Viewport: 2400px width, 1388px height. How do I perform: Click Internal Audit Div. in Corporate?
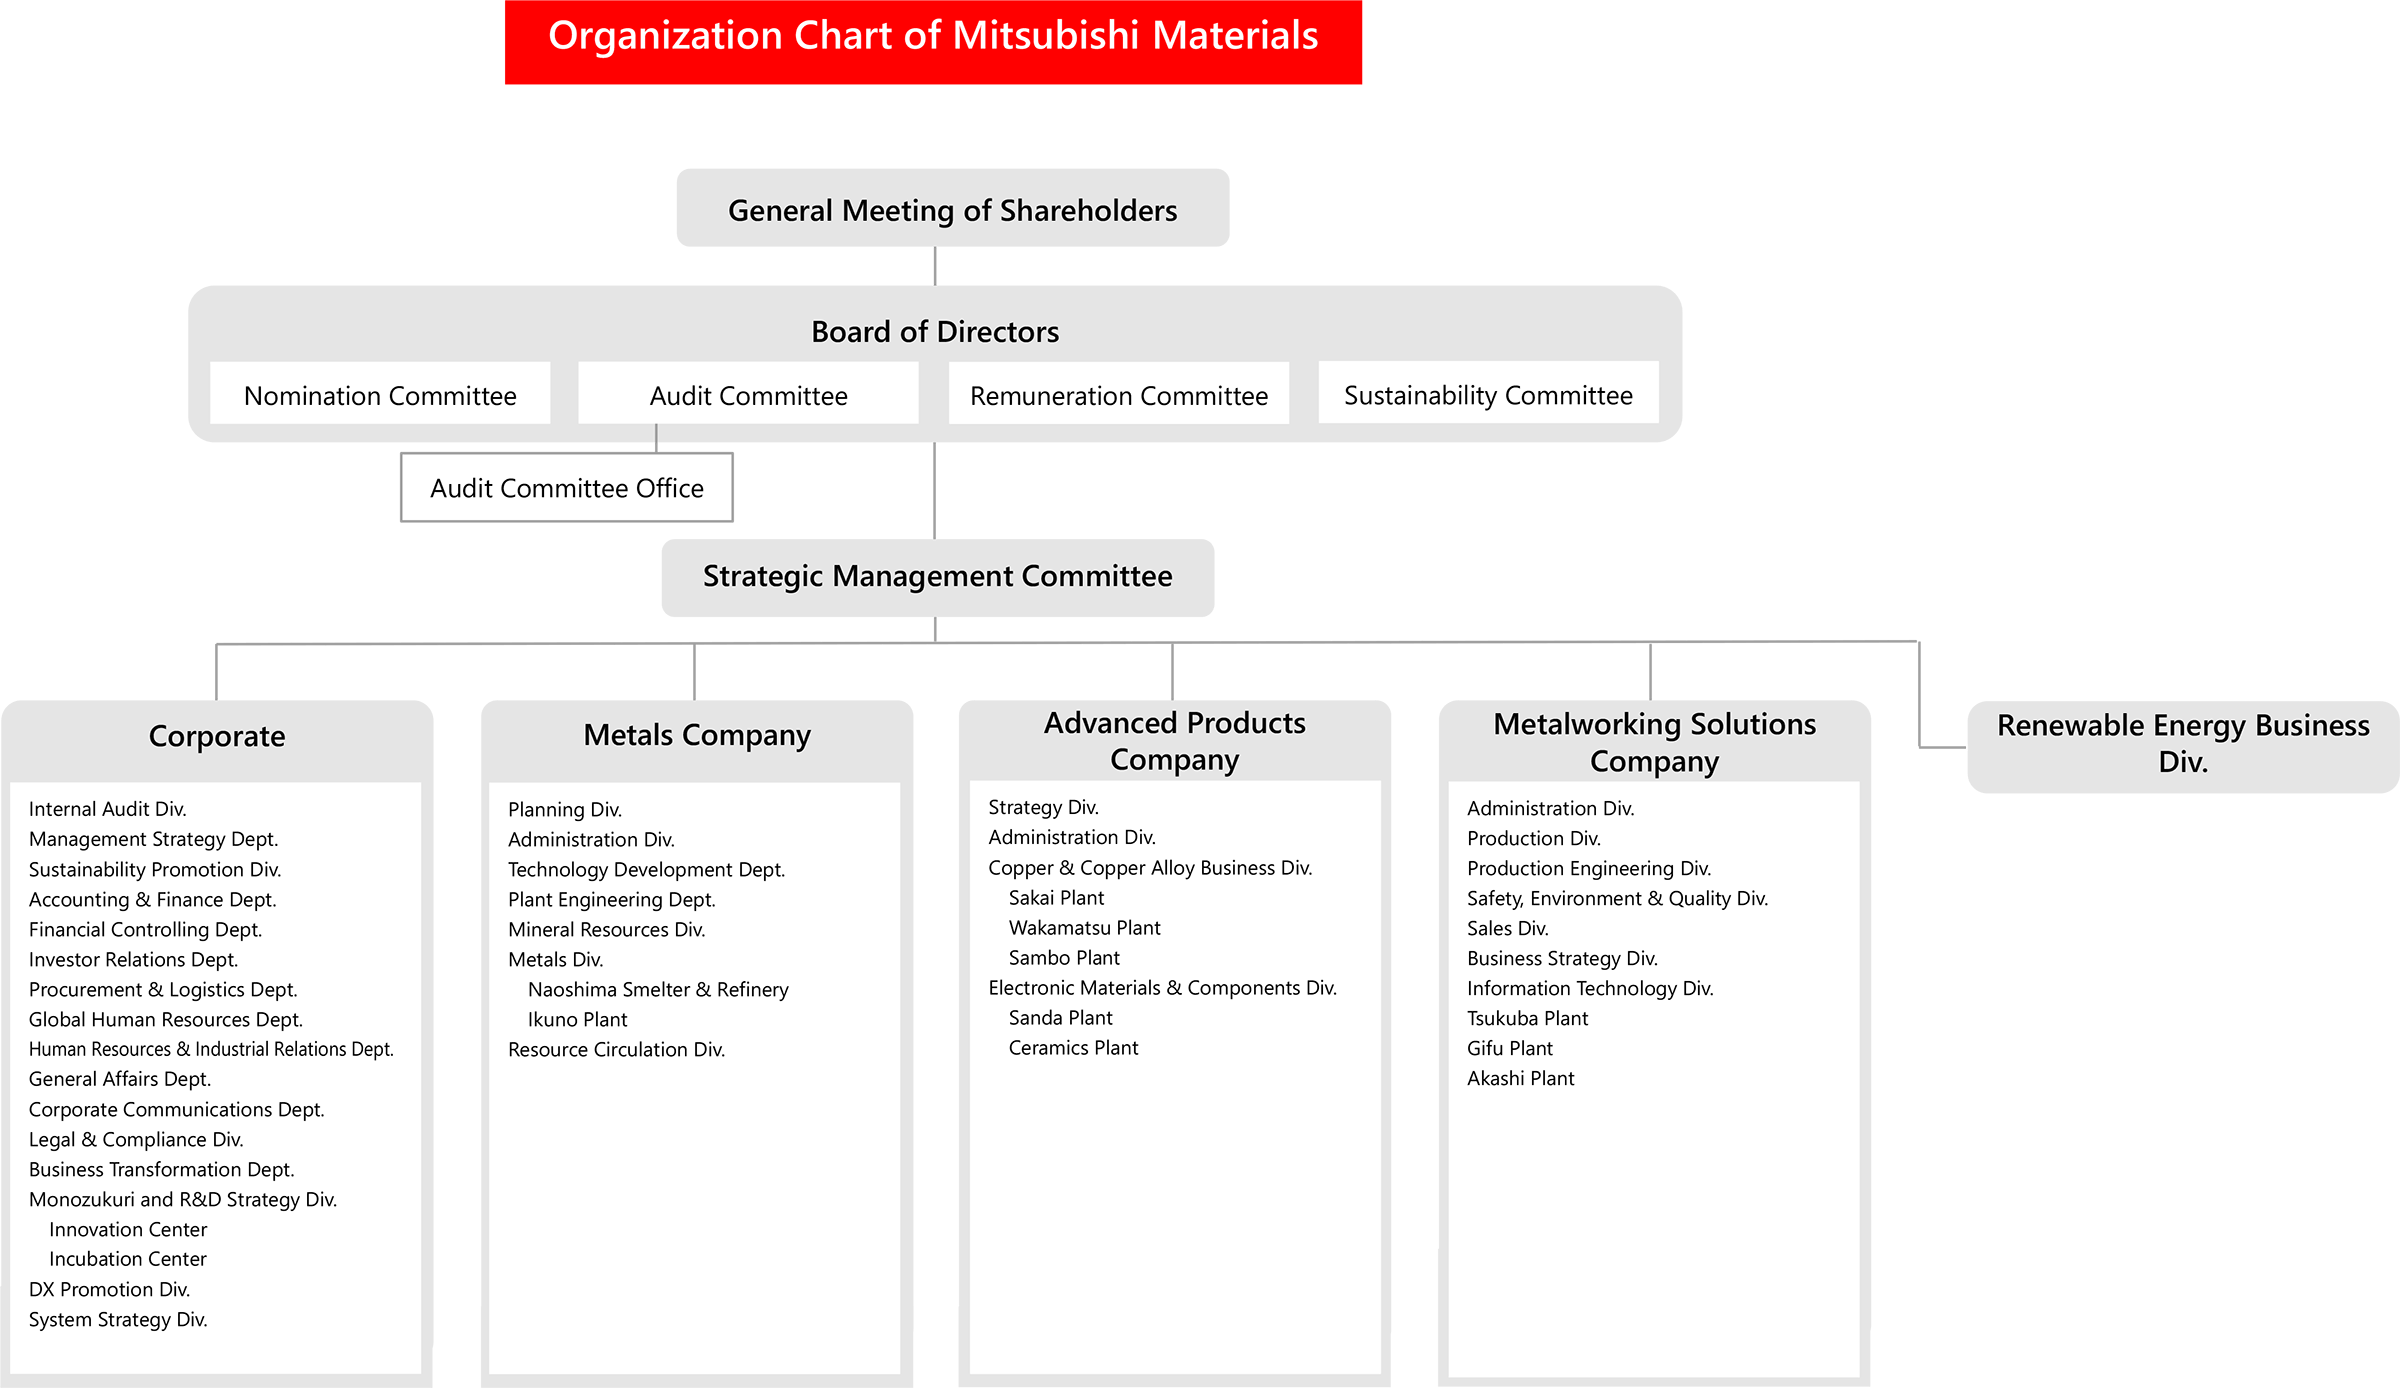pyautogui.click(x=108, y=809)
